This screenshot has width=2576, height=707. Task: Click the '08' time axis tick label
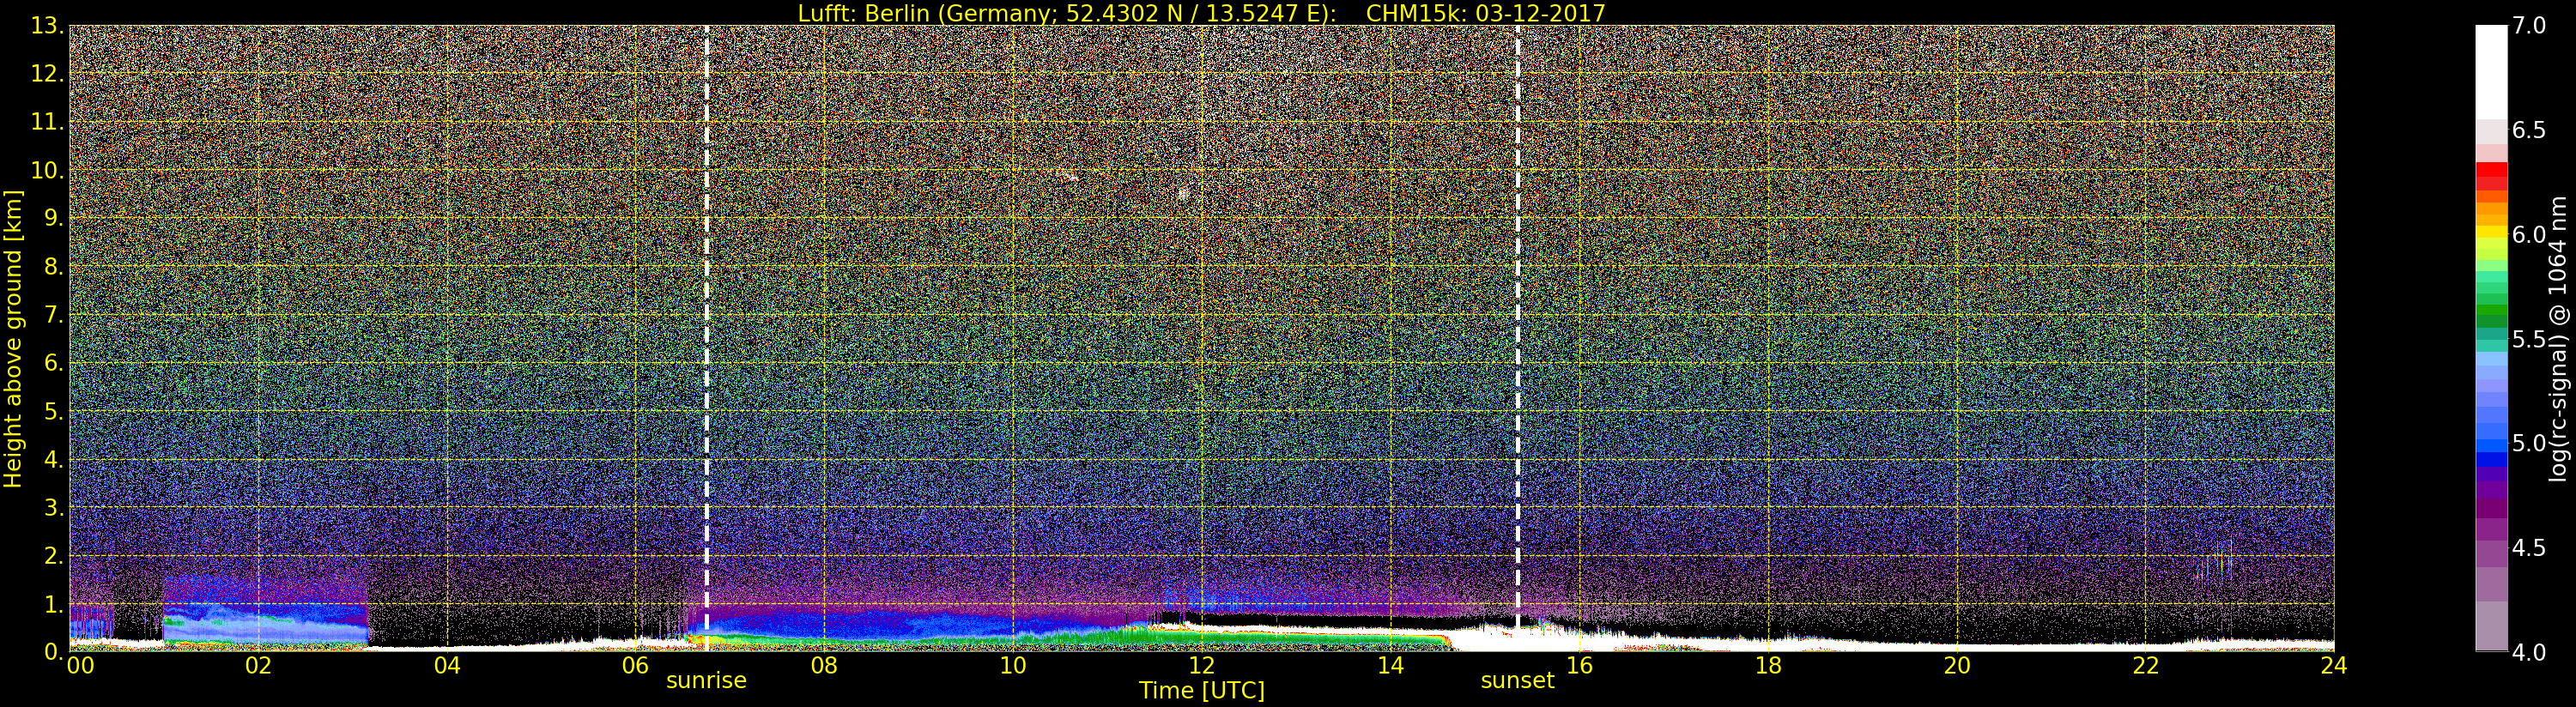click(x=824, y=666)
